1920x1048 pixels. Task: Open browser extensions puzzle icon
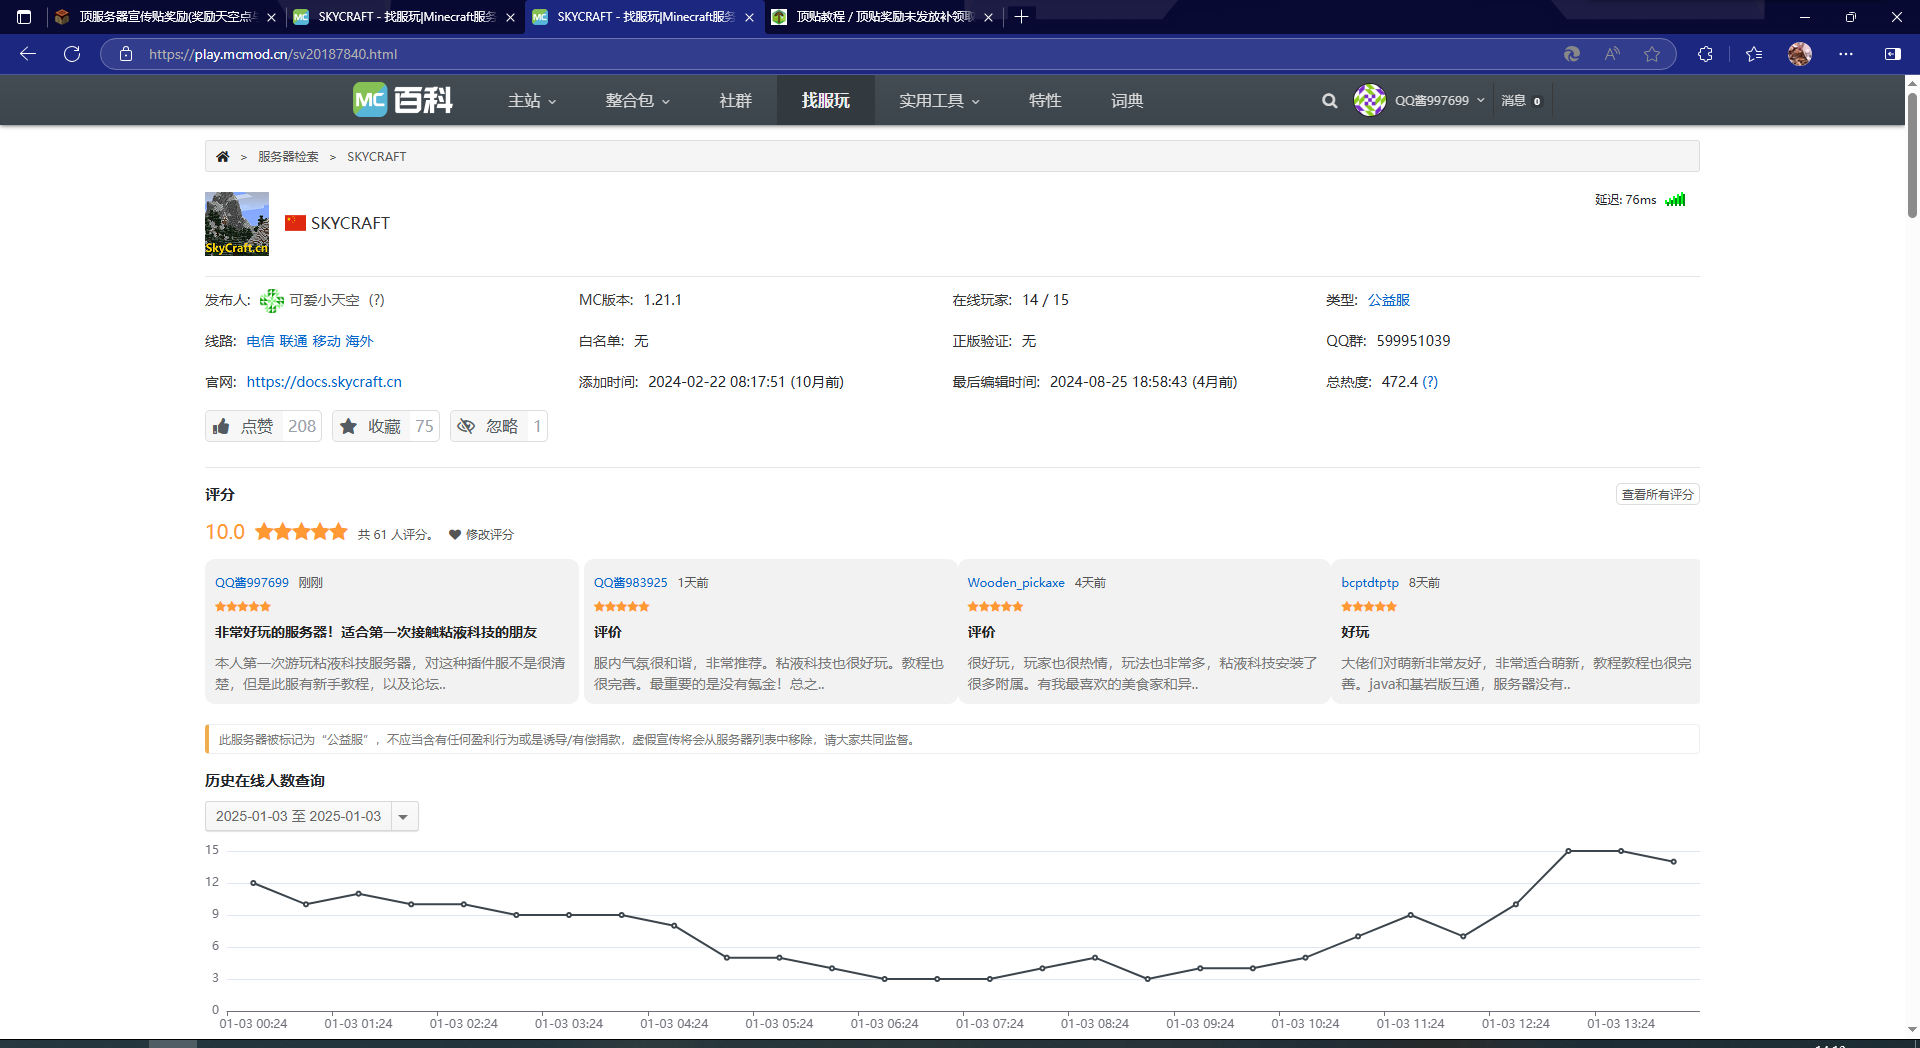tap(1705, 54)
